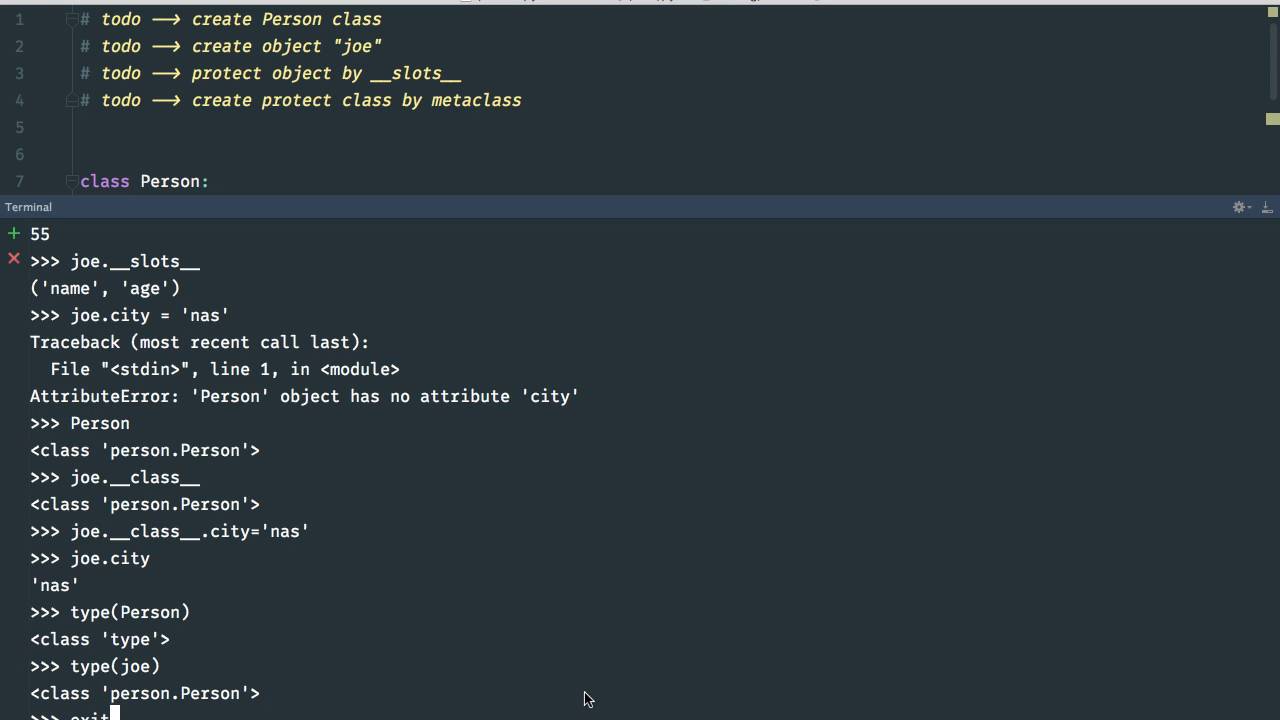The height and width of the screenshot is (720, 1280).
Task: Hide the Terminal panel using the hide icon
Action: click(x=1267, y=207)
